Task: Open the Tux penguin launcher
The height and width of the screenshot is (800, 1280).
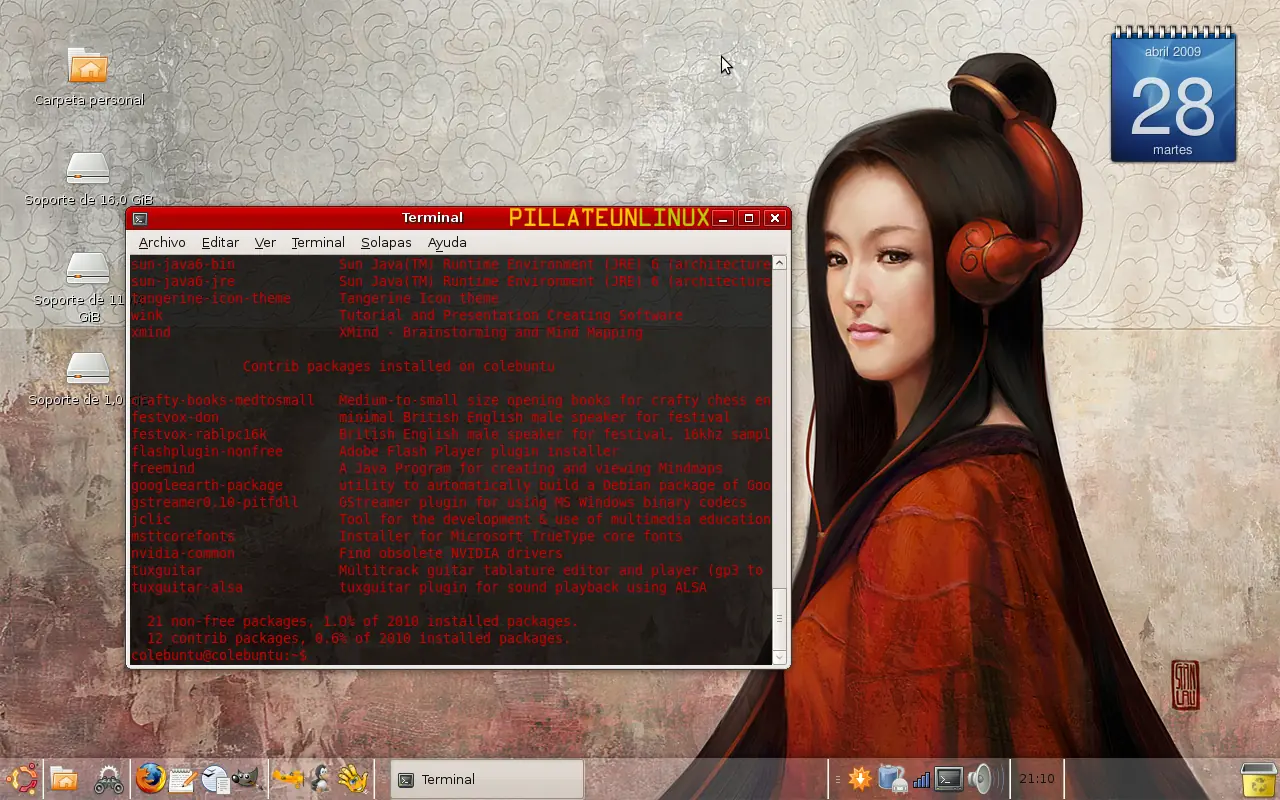Action: click(x=320, y=779)
